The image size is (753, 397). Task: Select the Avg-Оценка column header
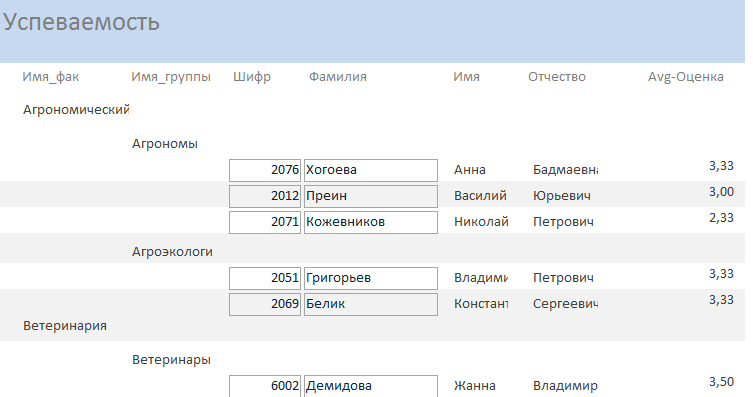tap(685, 77)
